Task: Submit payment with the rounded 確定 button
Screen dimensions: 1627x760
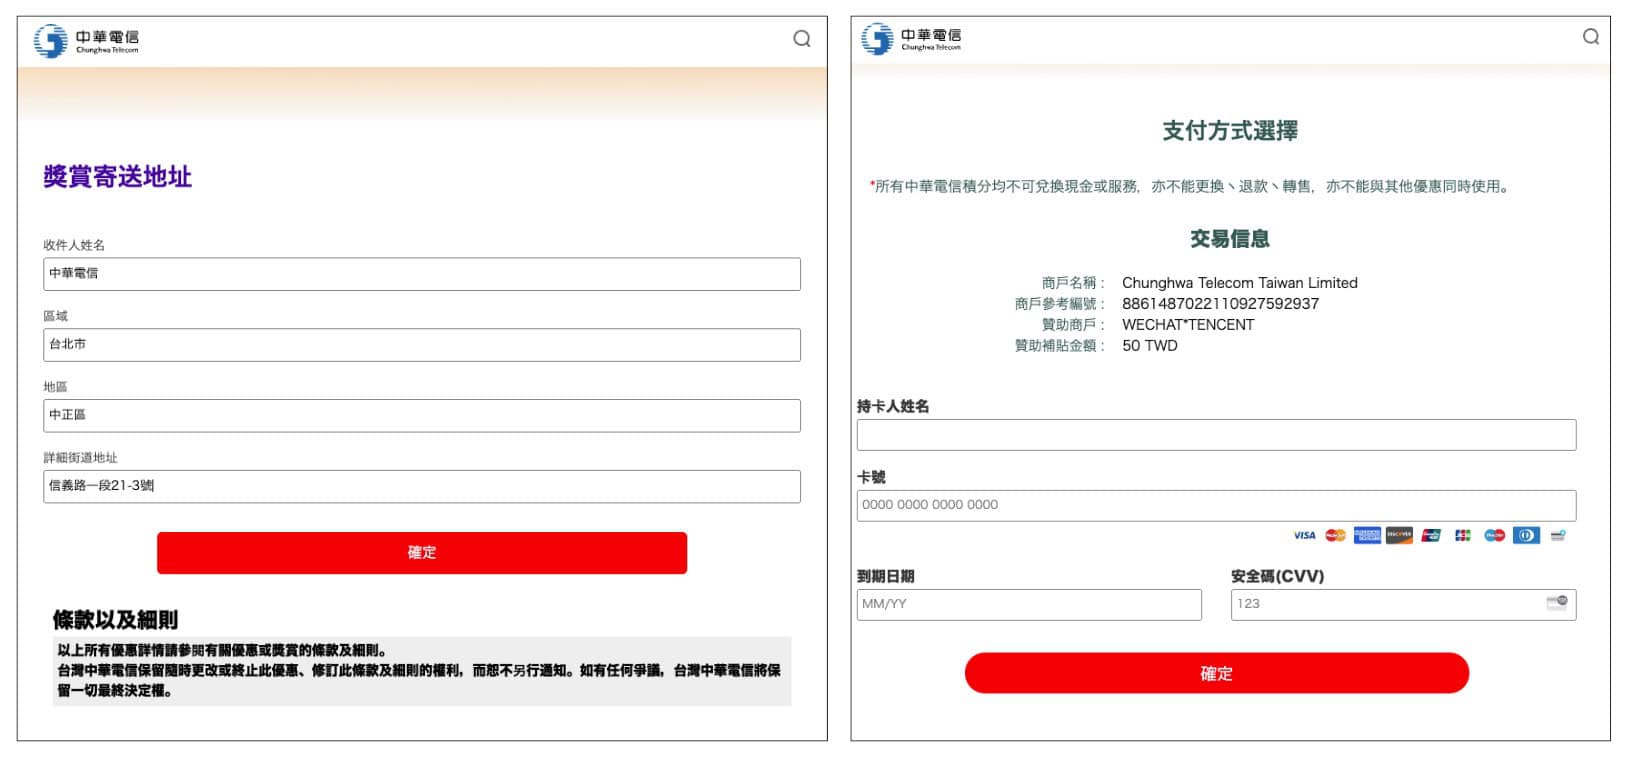Action: [1216, 673]
